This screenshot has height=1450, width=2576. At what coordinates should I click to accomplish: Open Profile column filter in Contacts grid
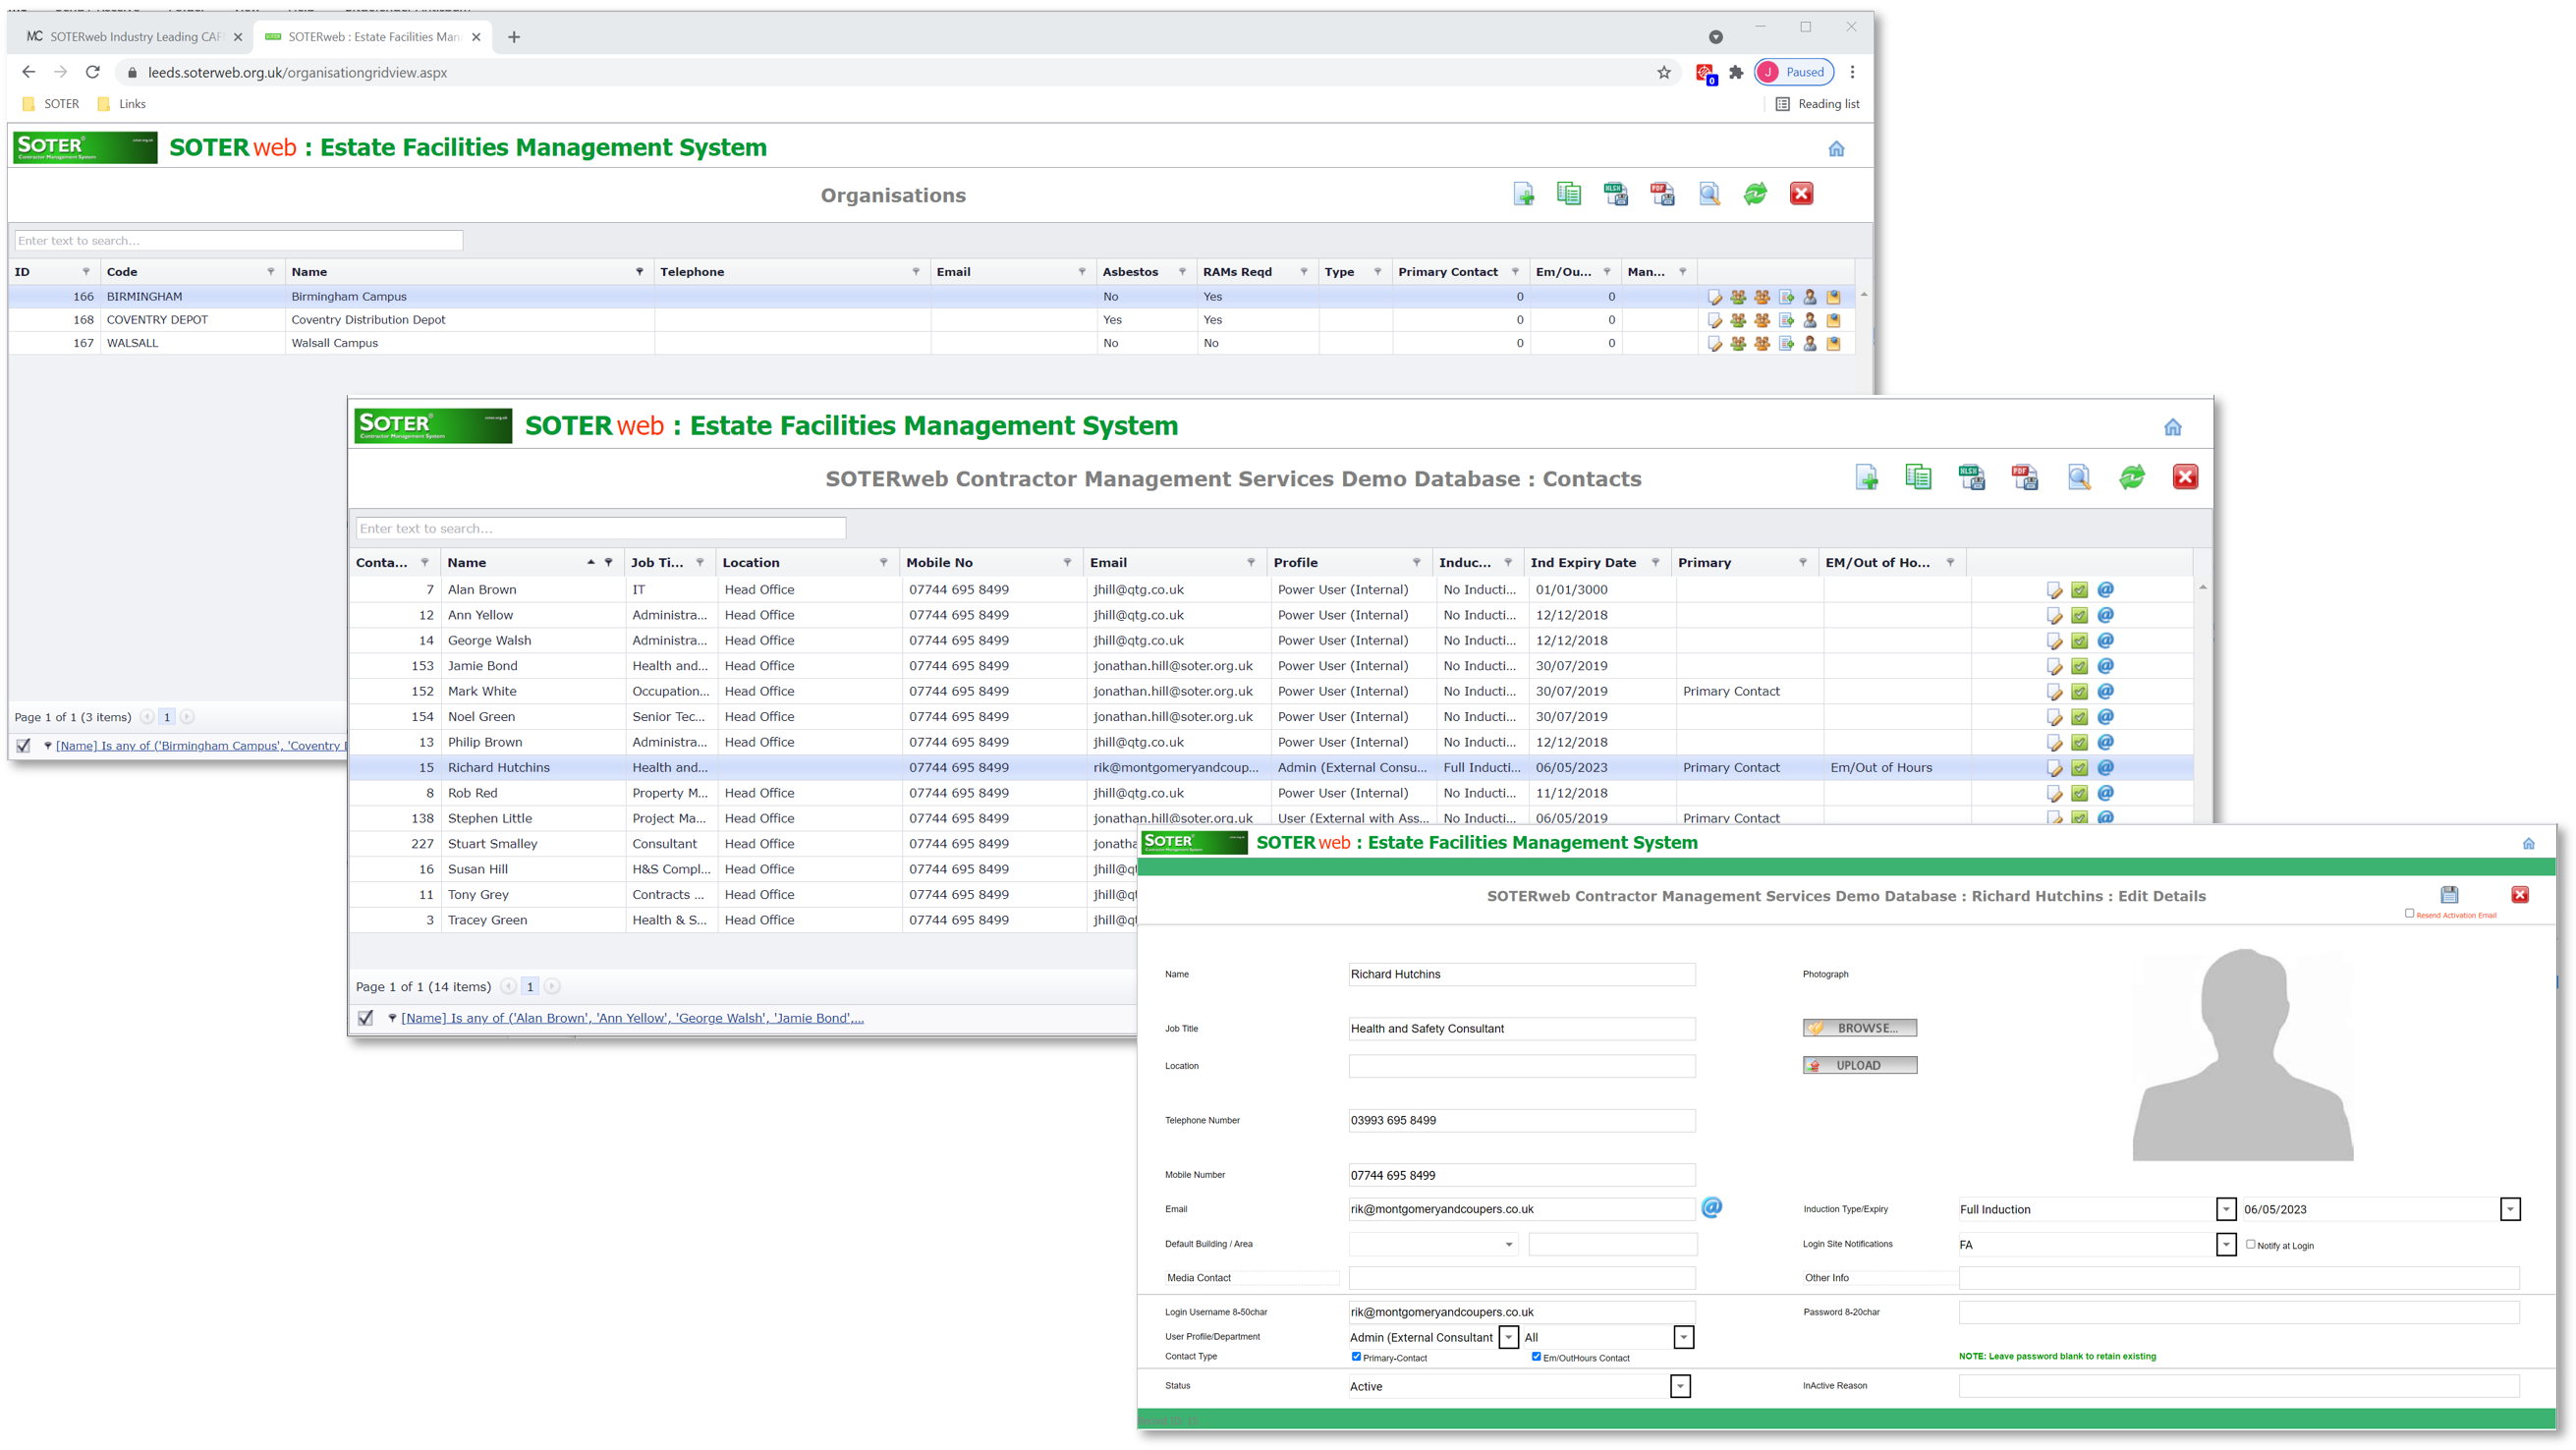(x=1416, y=563)
